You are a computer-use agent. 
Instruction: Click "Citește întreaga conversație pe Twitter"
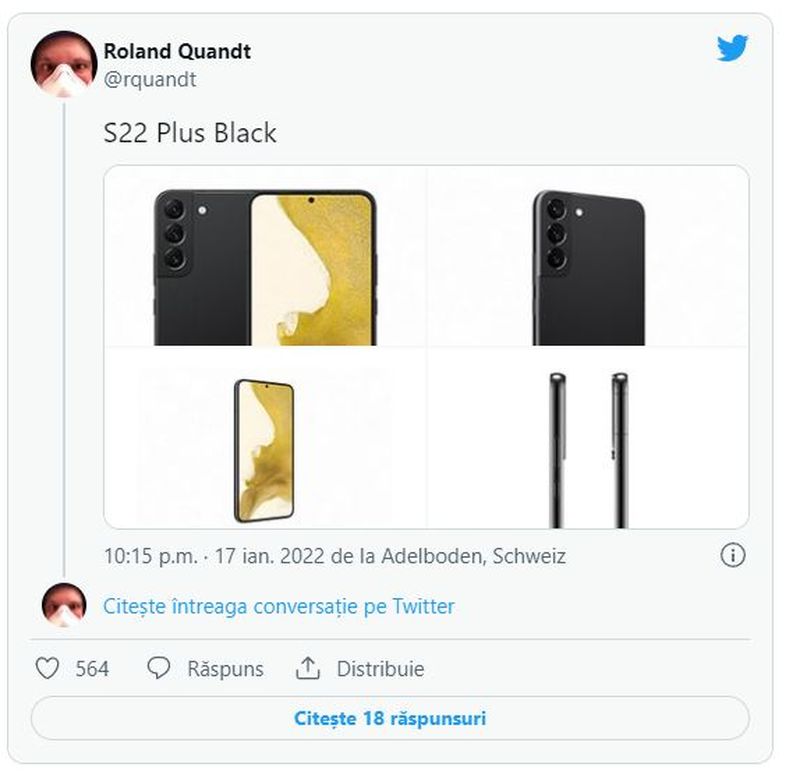point(279,606)
